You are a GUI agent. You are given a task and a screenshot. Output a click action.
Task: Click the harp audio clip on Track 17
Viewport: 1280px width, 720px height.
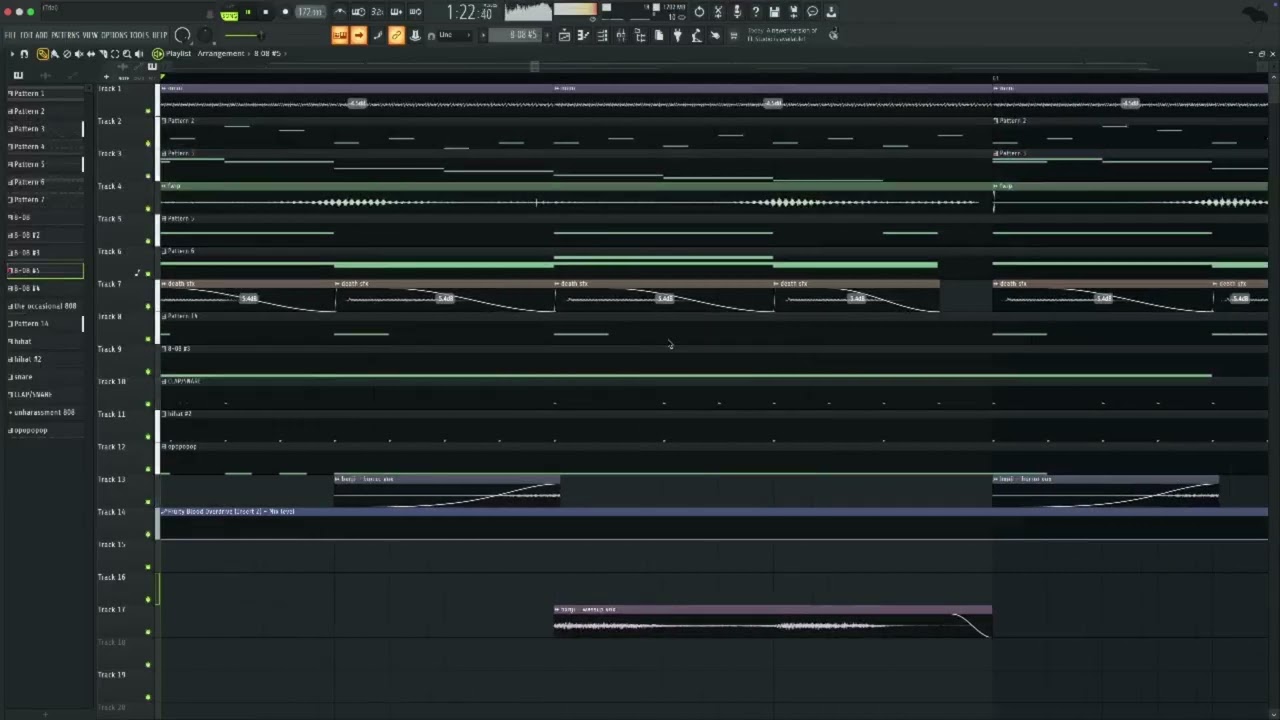point(773,622)
